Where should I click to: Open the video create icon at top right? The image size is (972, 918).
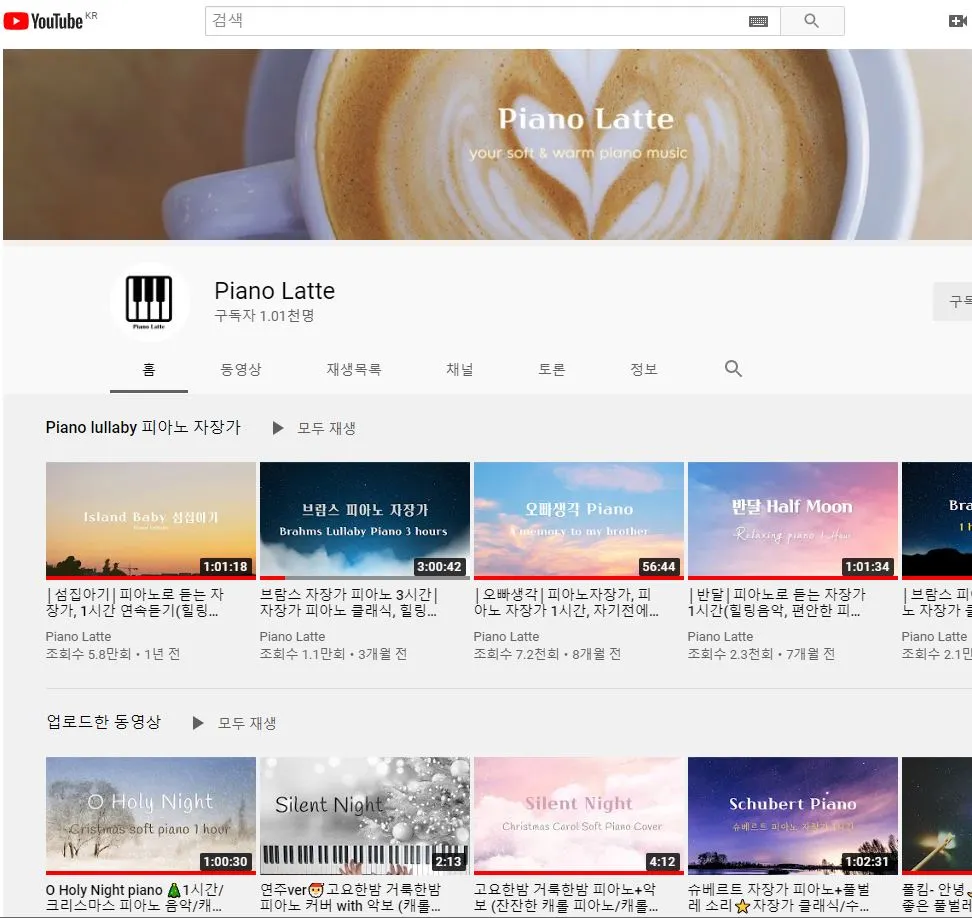(x=957, y=20)
